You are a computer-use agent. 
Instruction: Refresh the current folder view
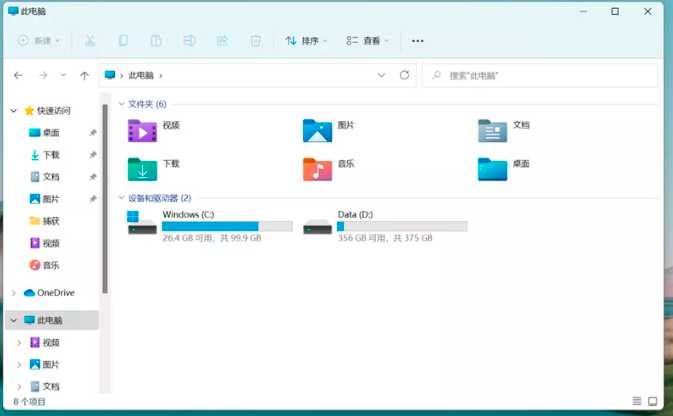tap(404, 75)
